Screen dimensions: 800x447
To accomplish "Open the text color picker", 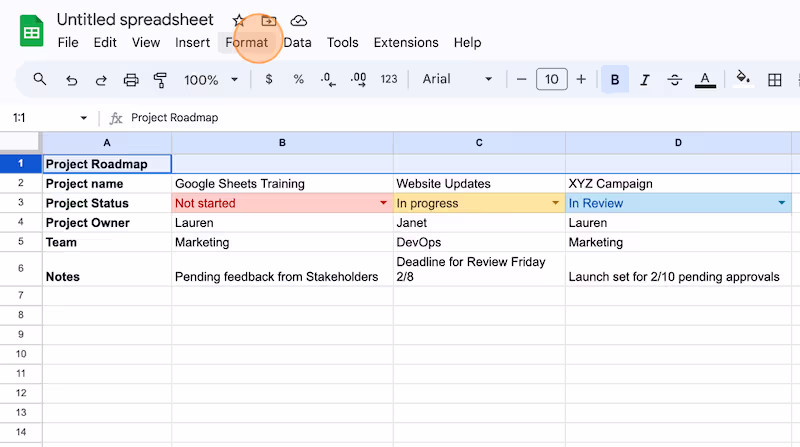I will click(705, 80).
